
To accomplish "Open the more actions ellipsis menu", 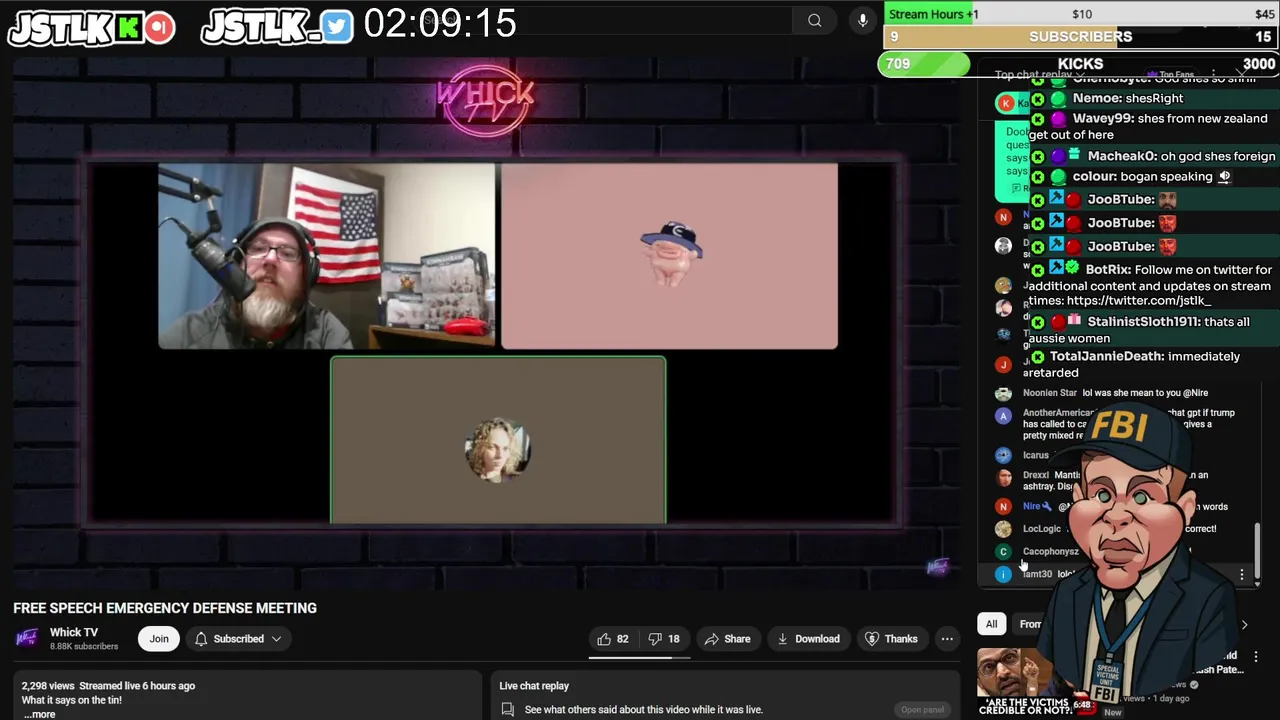I will pyautogui.click(x=947, y=639).
